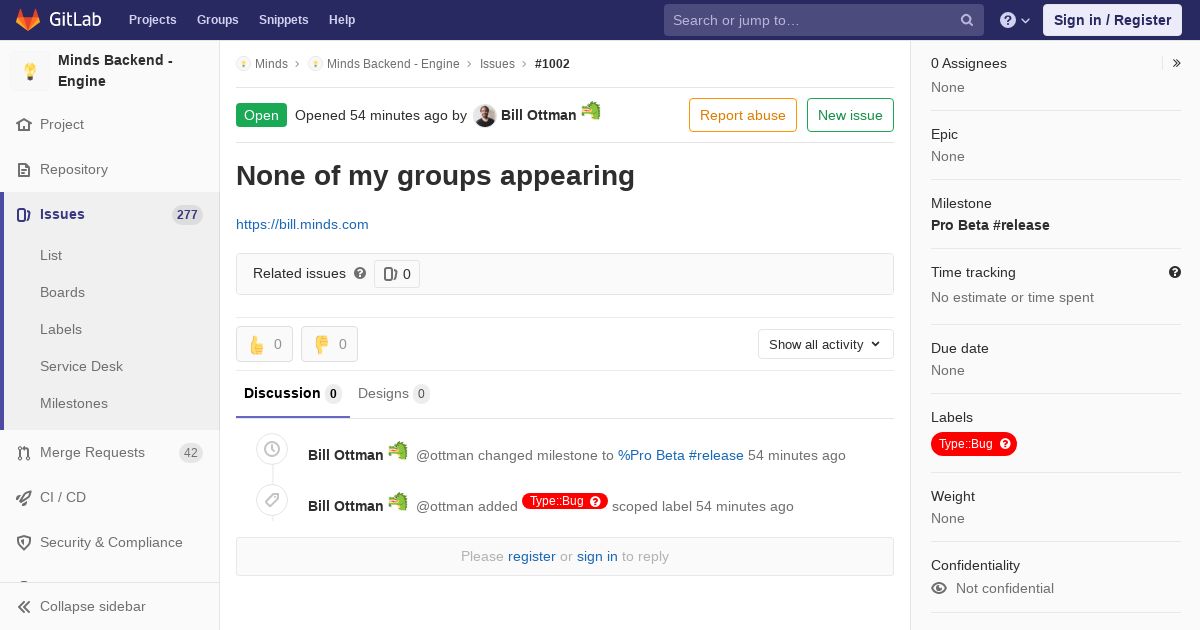Screen dimensions: 1200x630
Task: Click the search magnifier icon
Action: coord(967,20)
